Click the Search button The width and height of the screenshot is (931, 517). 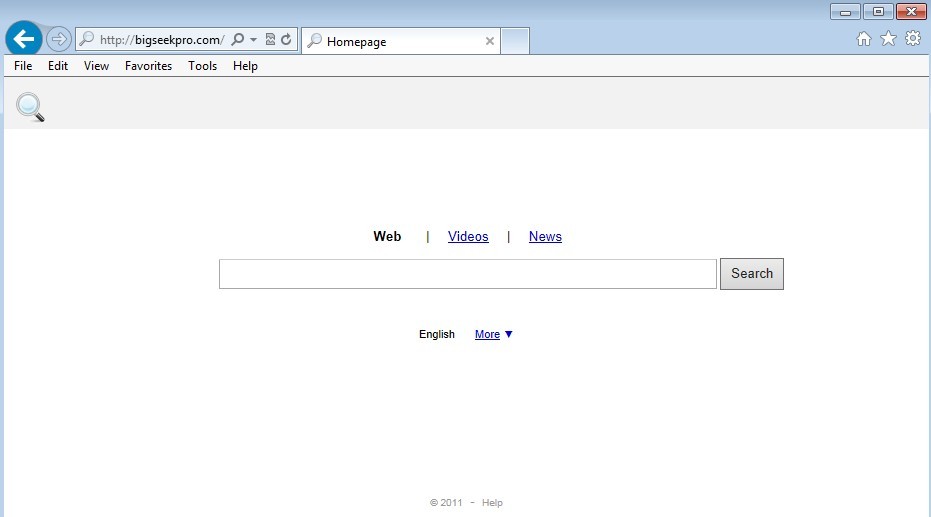tap(752, 274)
